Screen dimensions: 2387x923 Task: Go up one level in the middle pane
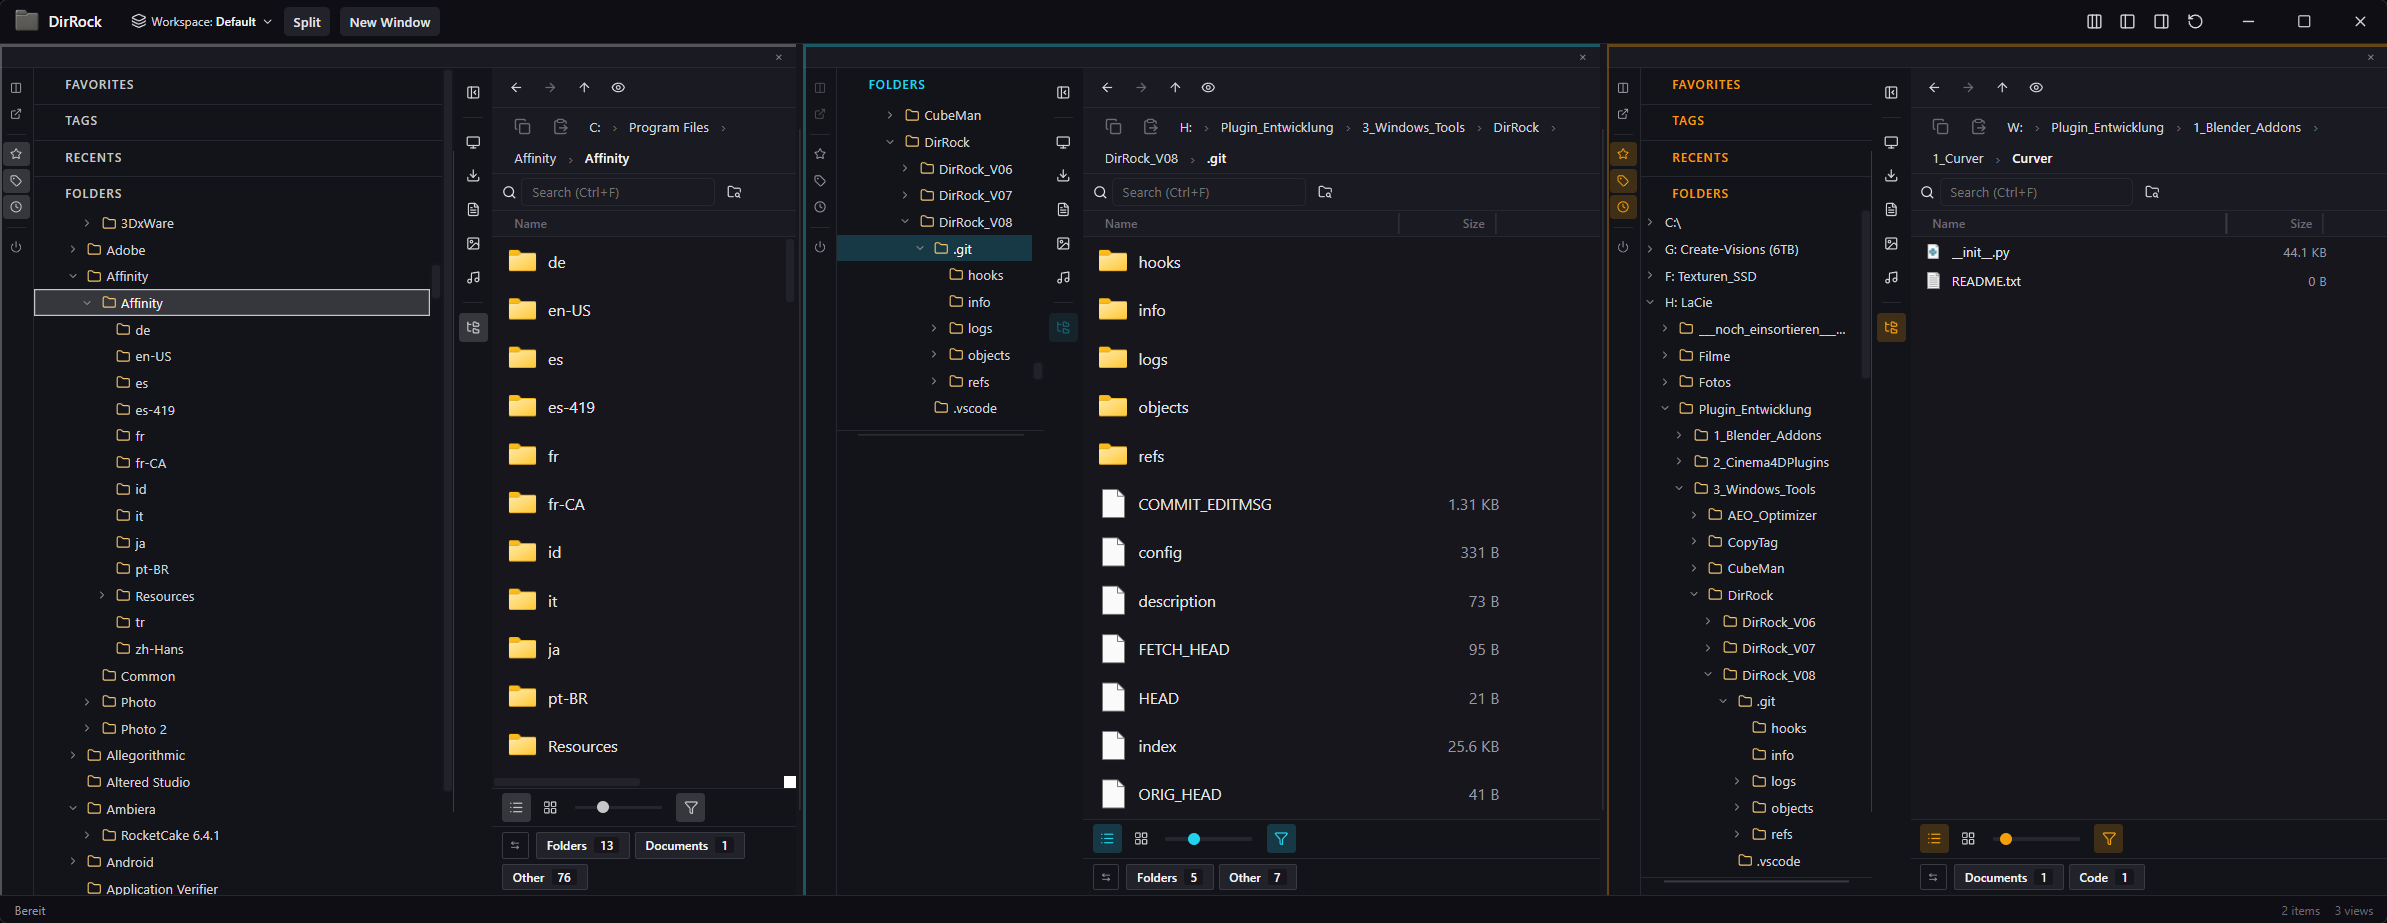click(x=1175, y=88)
